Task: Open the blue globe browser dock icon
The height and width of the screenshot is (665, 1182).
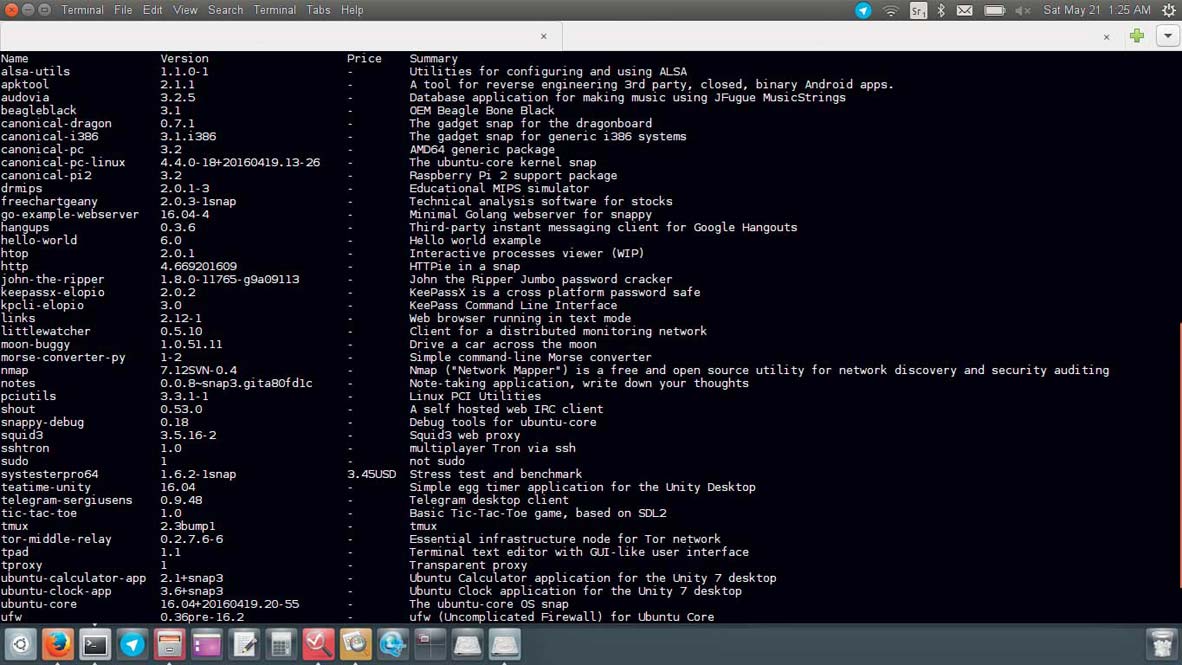Action: click(393, 645)
